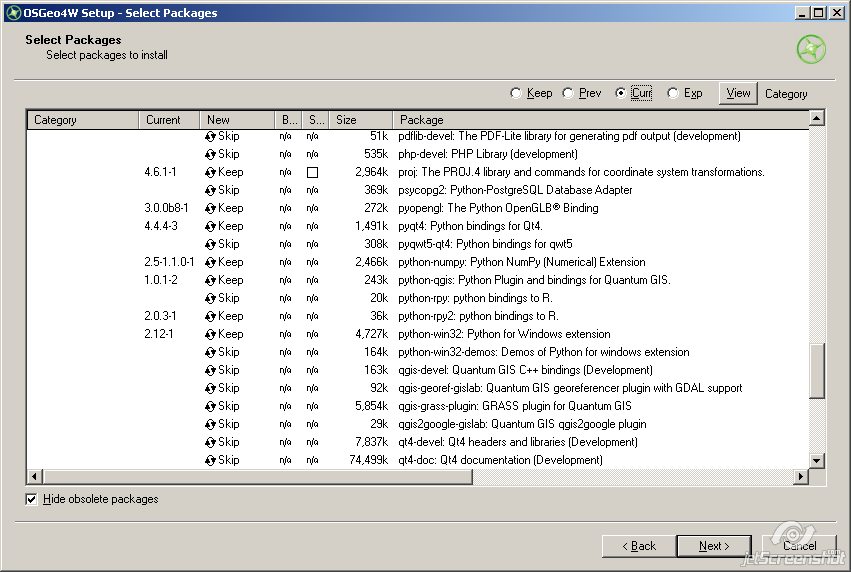The height and width of the screenshot is (572, 851).
Task: Click the horizontal scrollbar thumb
Action: pos(257,476)
